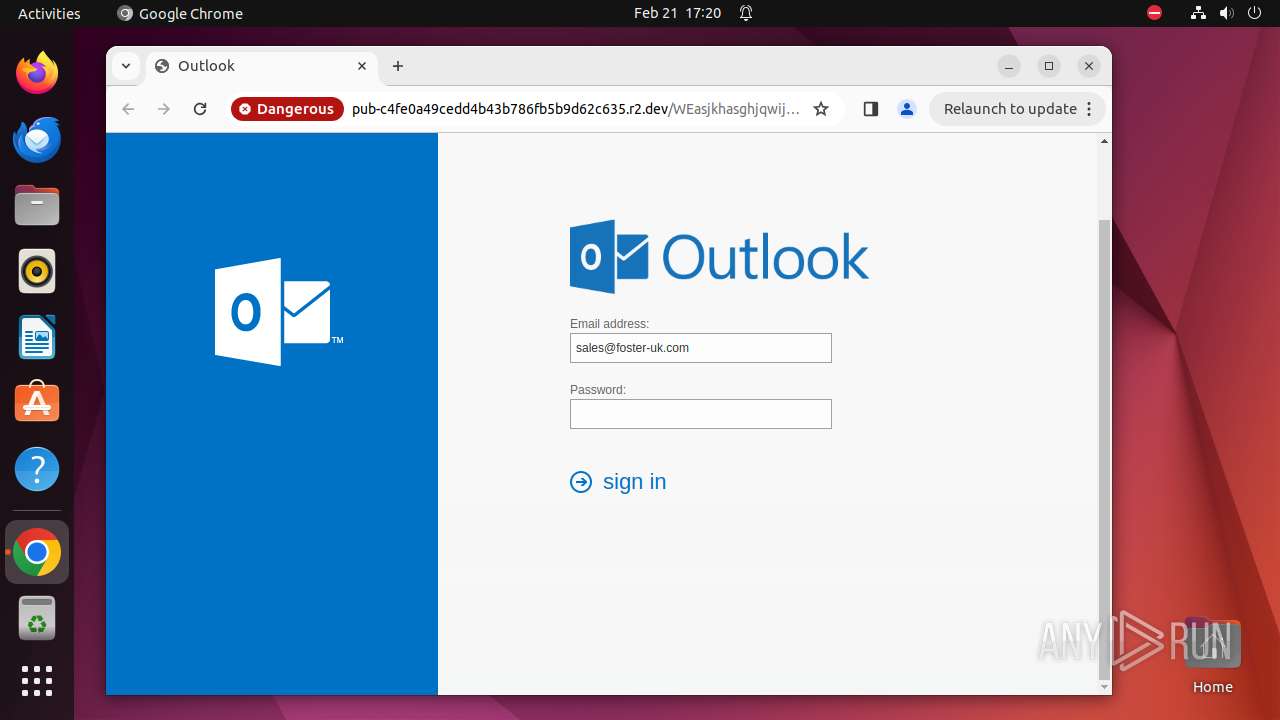Image resolution: width=1280 pixels, height=720 pixels.
Task: Click the Email address input field
Action: click(701, 348)
